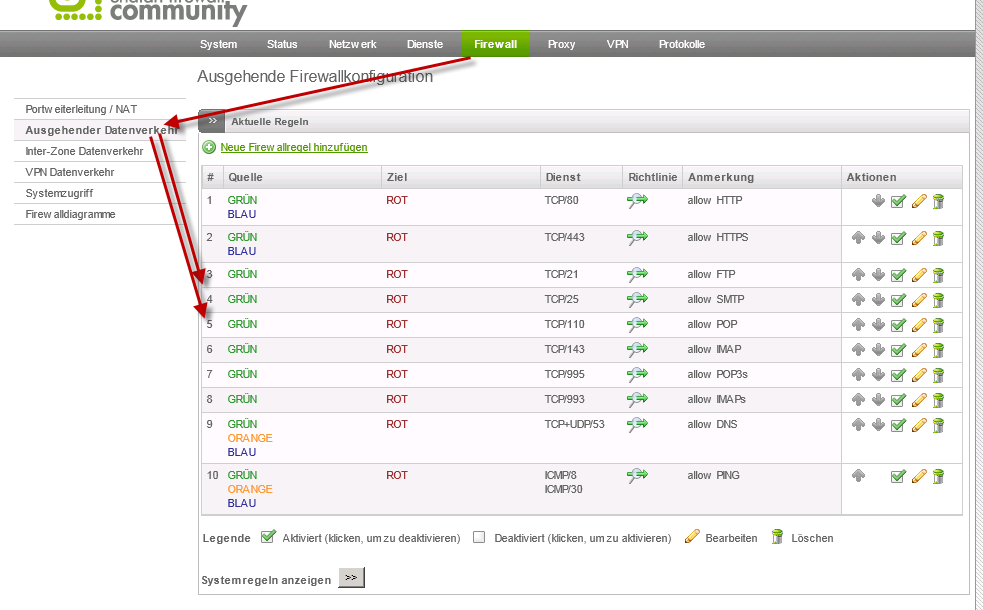Edit the allow SMTP rule
The image size is (983, 610).
tap(918, 300)
